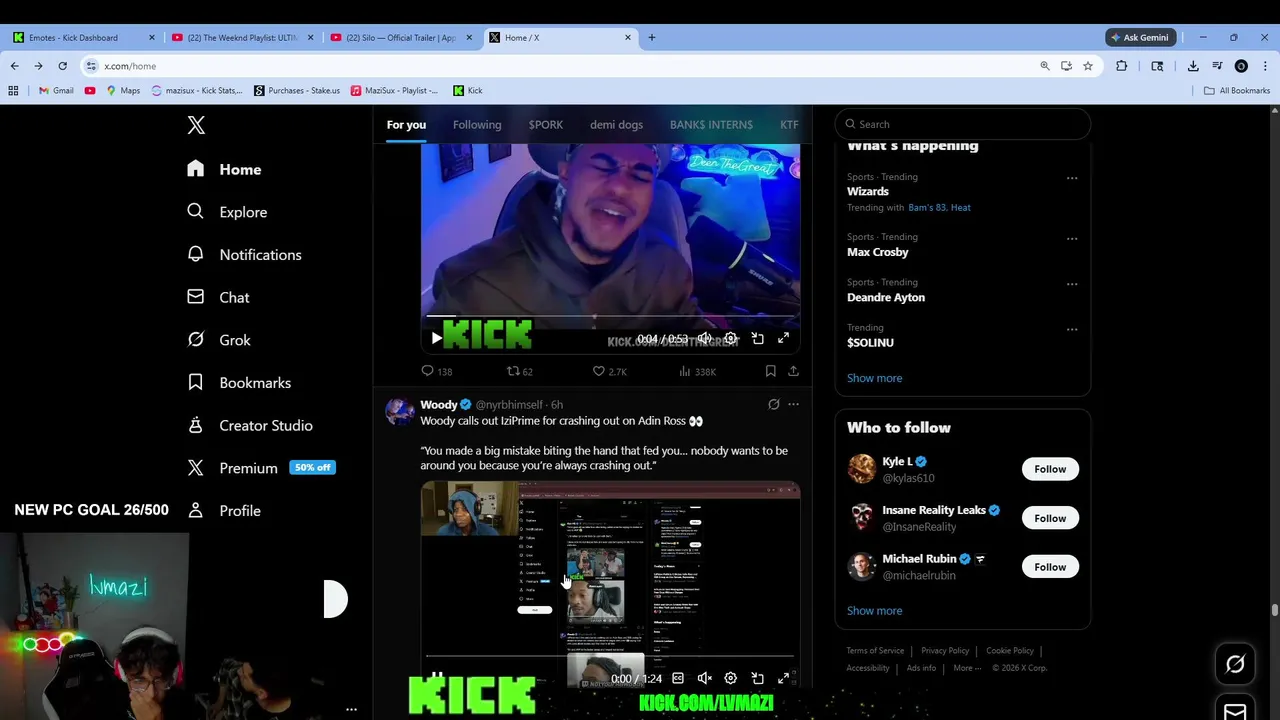1280x720 pixels.
Task: Open the Kick bookmark
Action: tap(468, 90)
